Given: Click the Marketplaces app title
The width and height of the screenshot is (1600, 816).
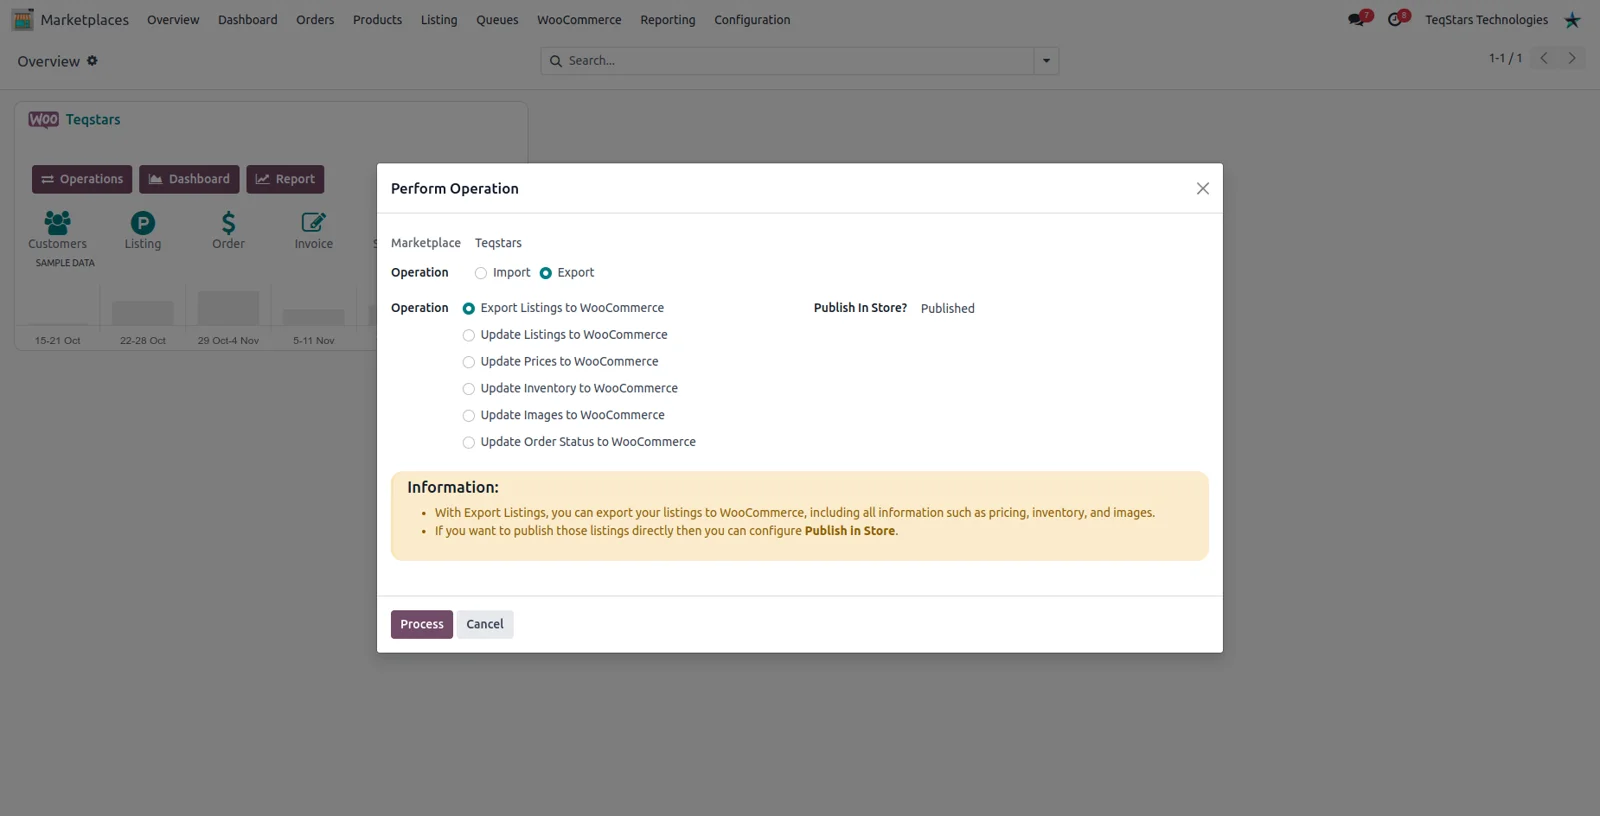Looking at the screenshot, I should point(85,20).
